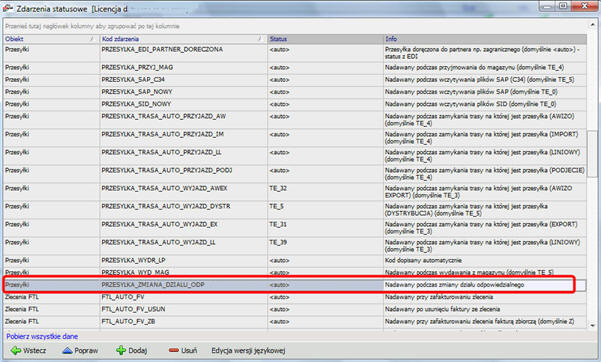The image size is (601, 362).
Task: Click the app icon in the title bar
Action: click(x=8, y=8)
